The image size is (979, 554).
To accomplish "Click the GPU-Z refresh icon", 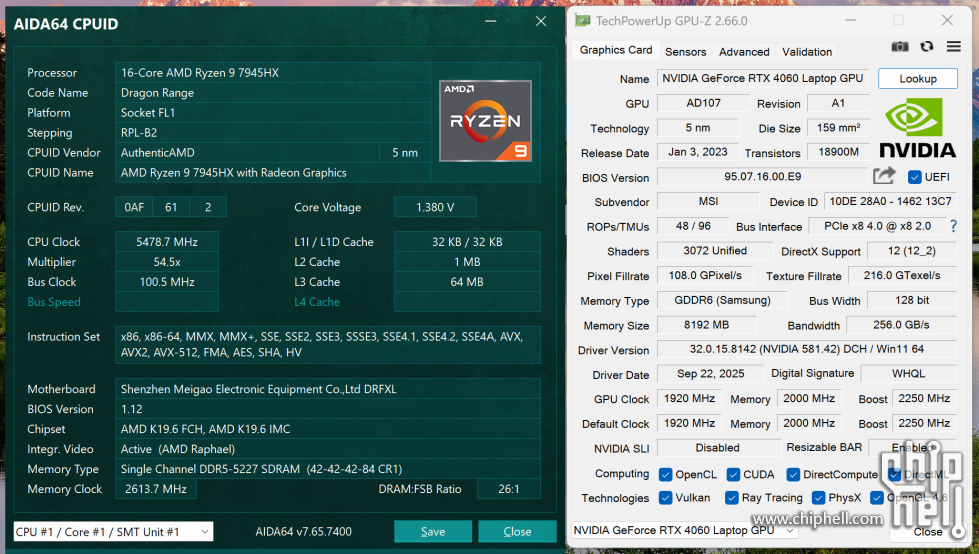I will tap(927, 47).
